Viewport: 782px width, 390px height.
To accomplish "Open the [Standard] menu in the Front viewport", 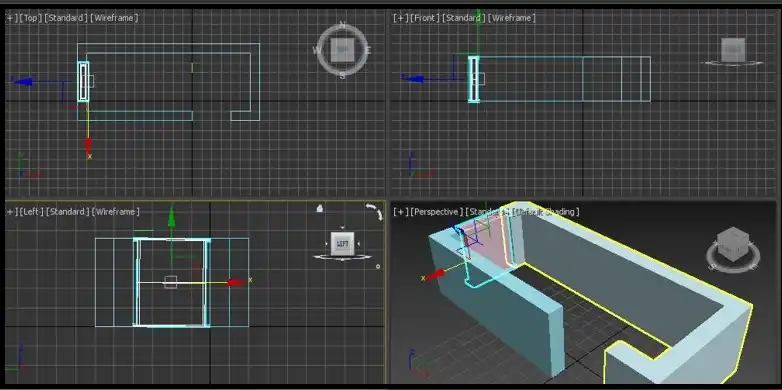I will [x=463, y=18].
